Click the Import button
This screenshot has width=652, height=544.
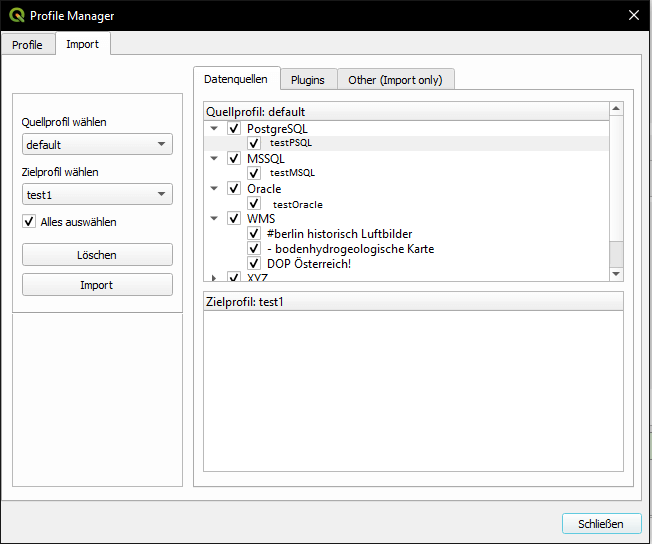click(x=97, y=285)
